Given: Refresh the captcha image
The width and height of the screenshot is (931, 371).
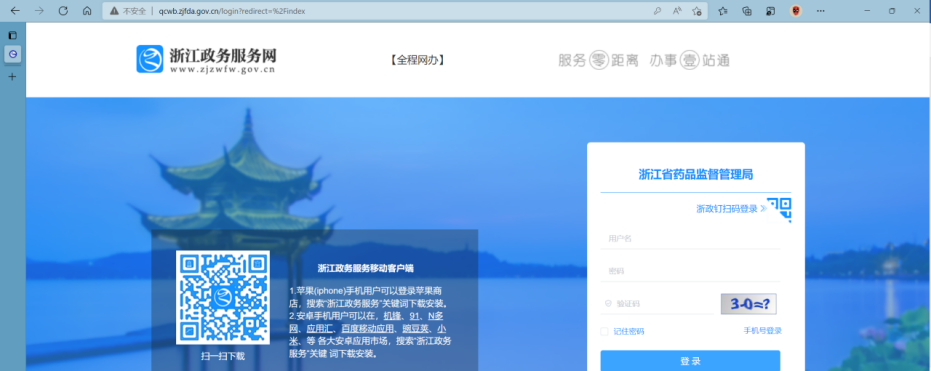Looking at the screenshot, I should coord(748,305).
